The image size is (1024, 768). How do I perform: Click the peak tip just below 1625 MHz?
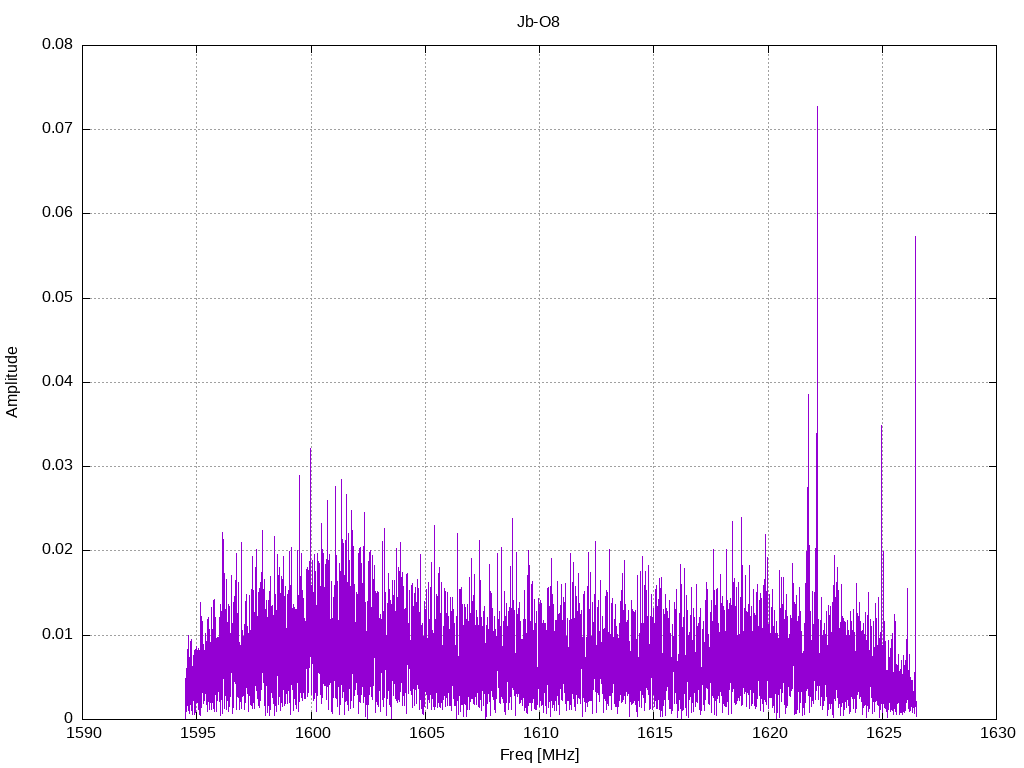[x=881, y=426]
